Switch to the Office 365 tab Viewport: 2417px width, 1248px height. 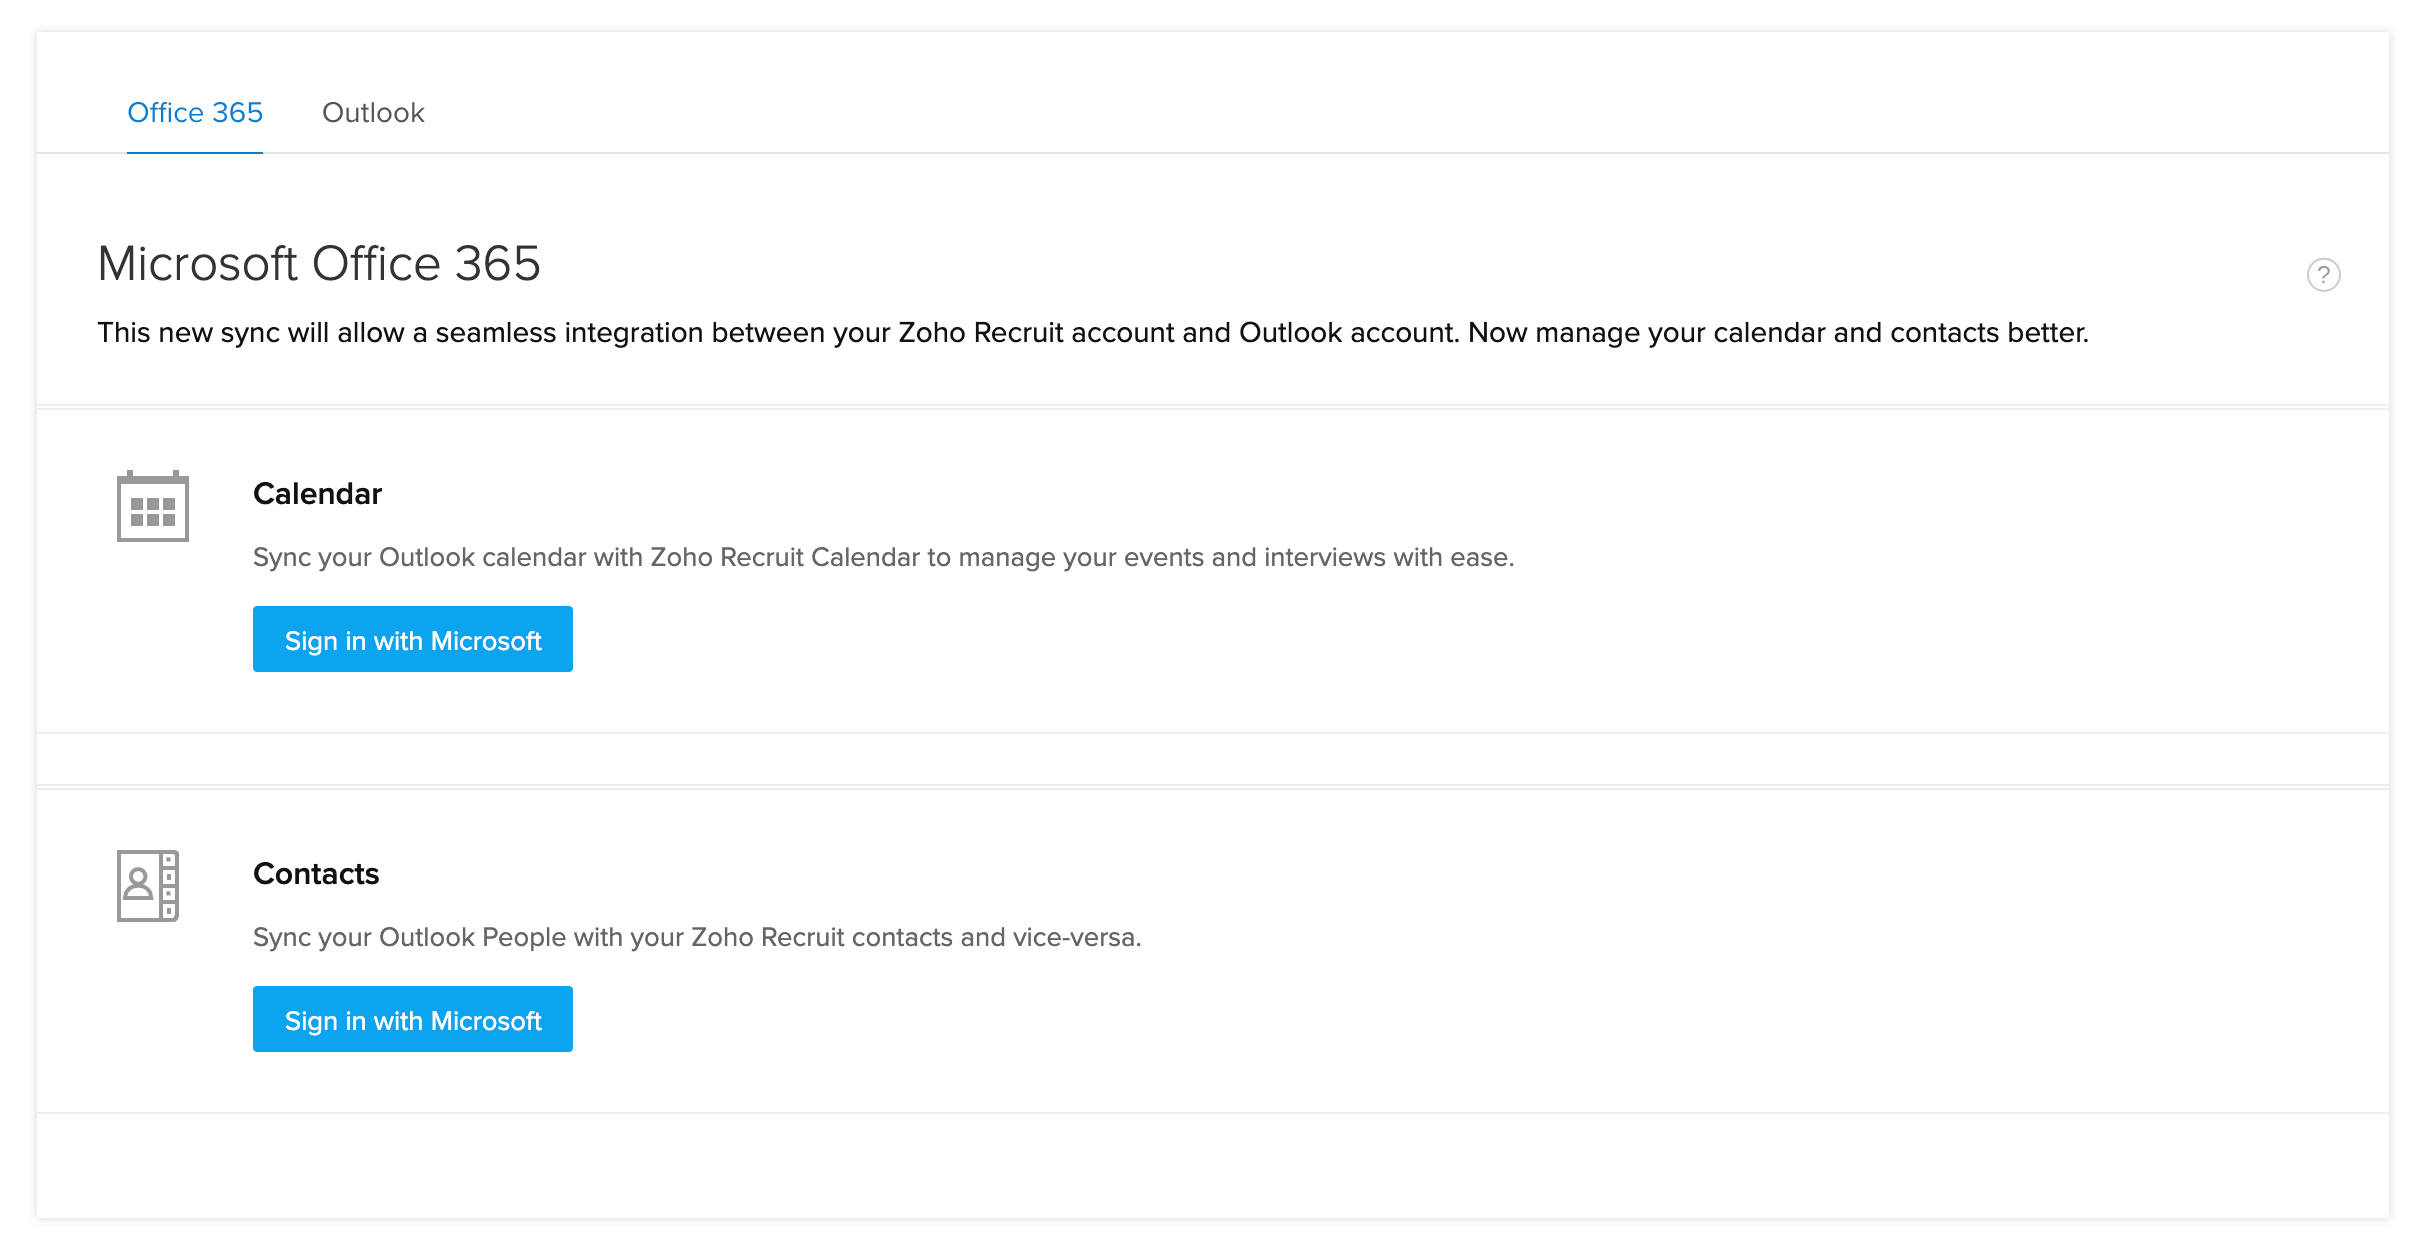coord(195,113)
